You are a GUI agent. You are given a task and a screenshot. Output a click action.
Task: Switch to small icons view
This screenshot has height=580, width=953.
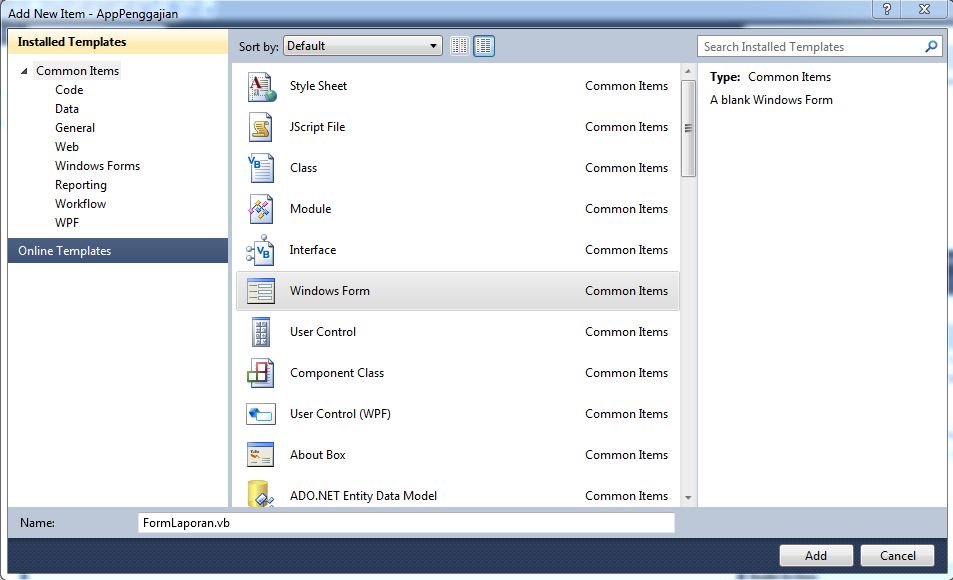pos(459,46)
